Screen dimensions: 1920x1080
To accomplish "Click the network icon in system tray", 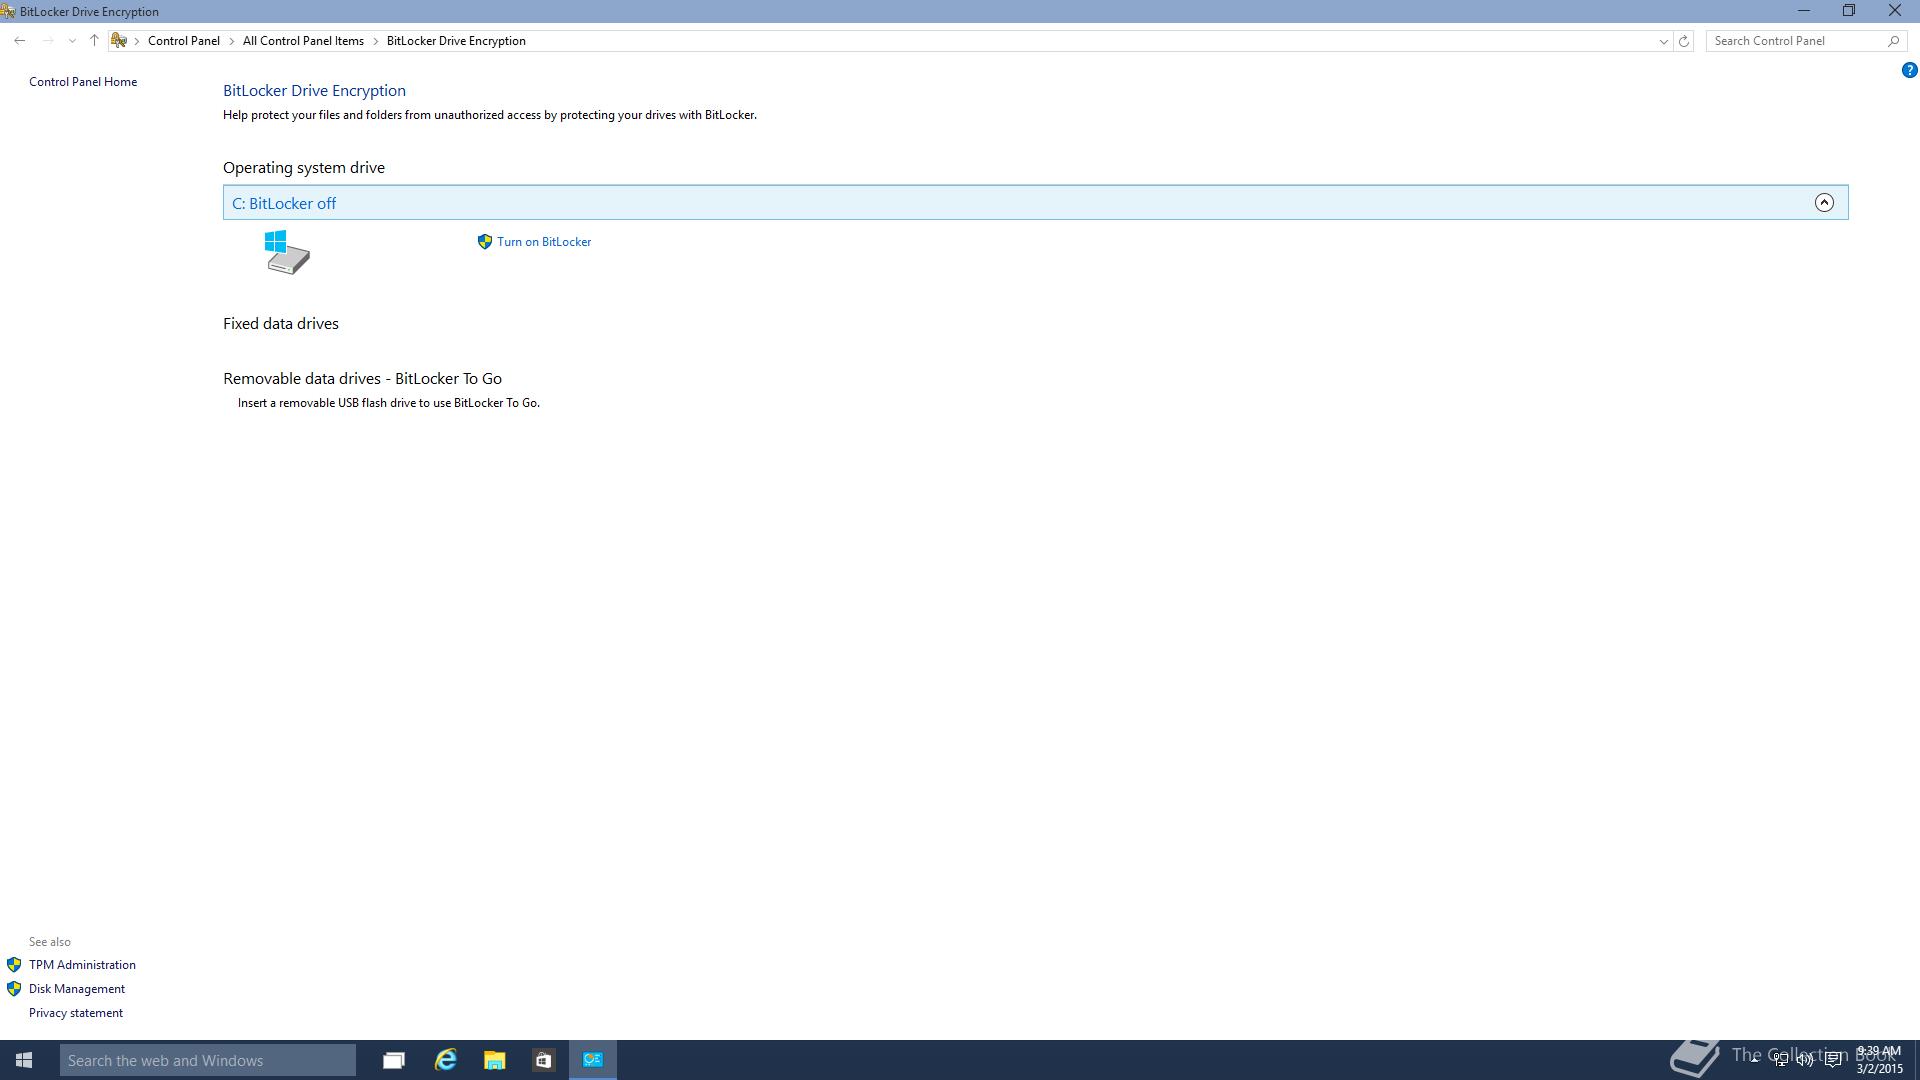I will point(1780,1060).
